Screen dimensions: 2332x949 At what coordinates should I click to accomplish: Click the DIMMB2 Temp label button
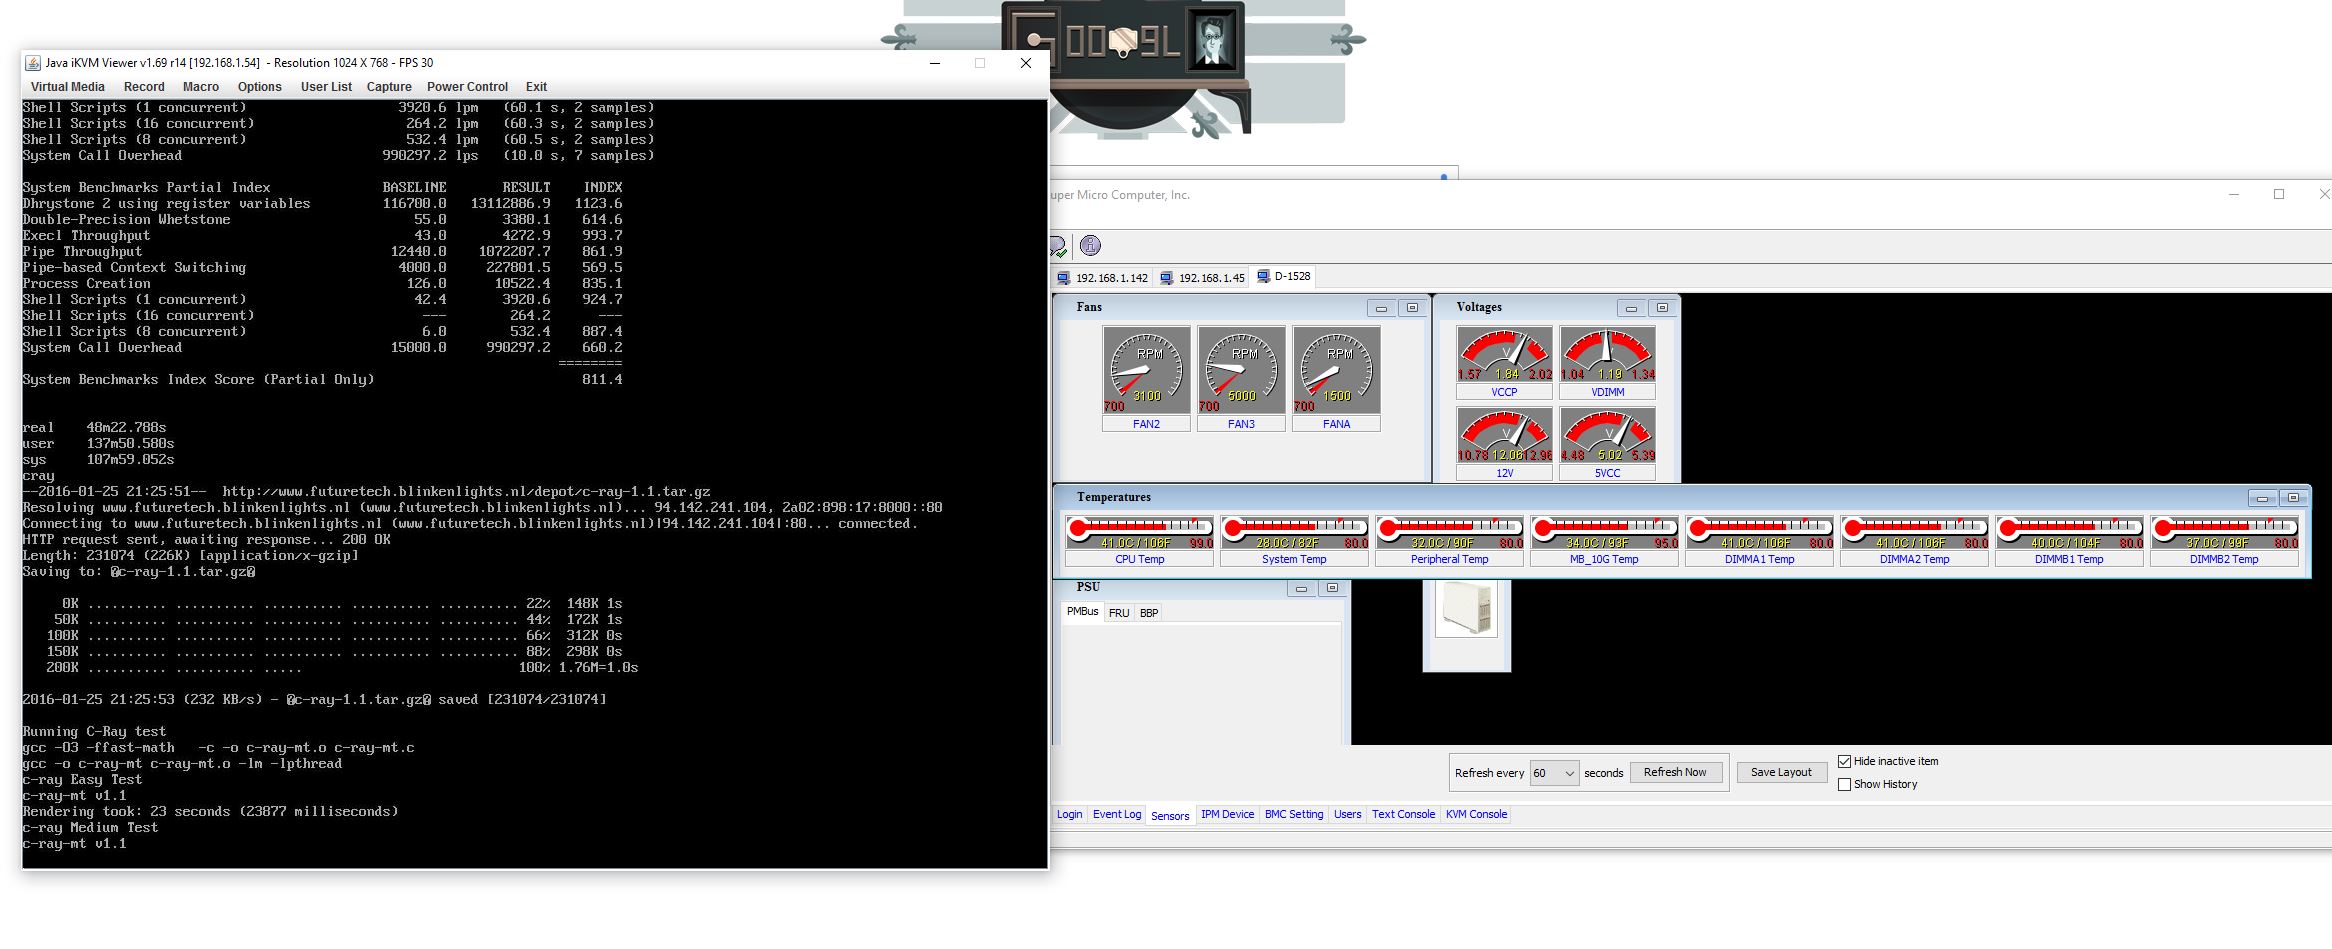(x=2224, y=560)
